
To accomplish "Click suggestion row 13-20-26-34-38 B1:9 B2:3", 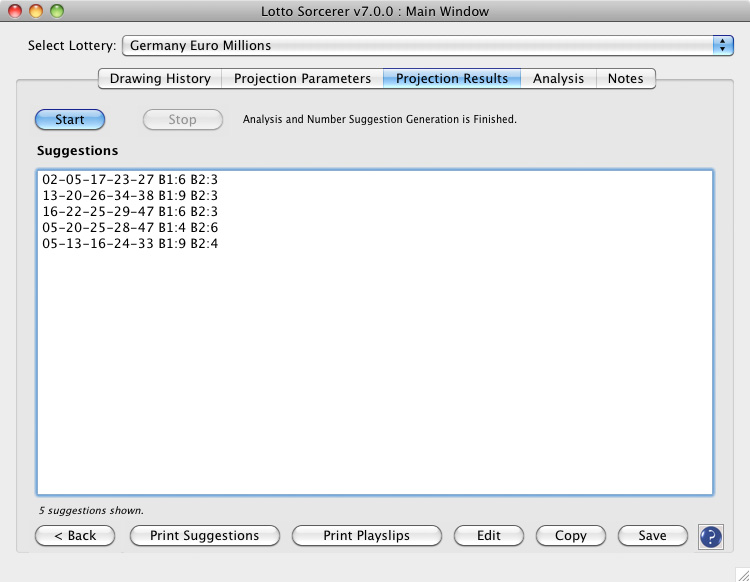I will [130, 196].
